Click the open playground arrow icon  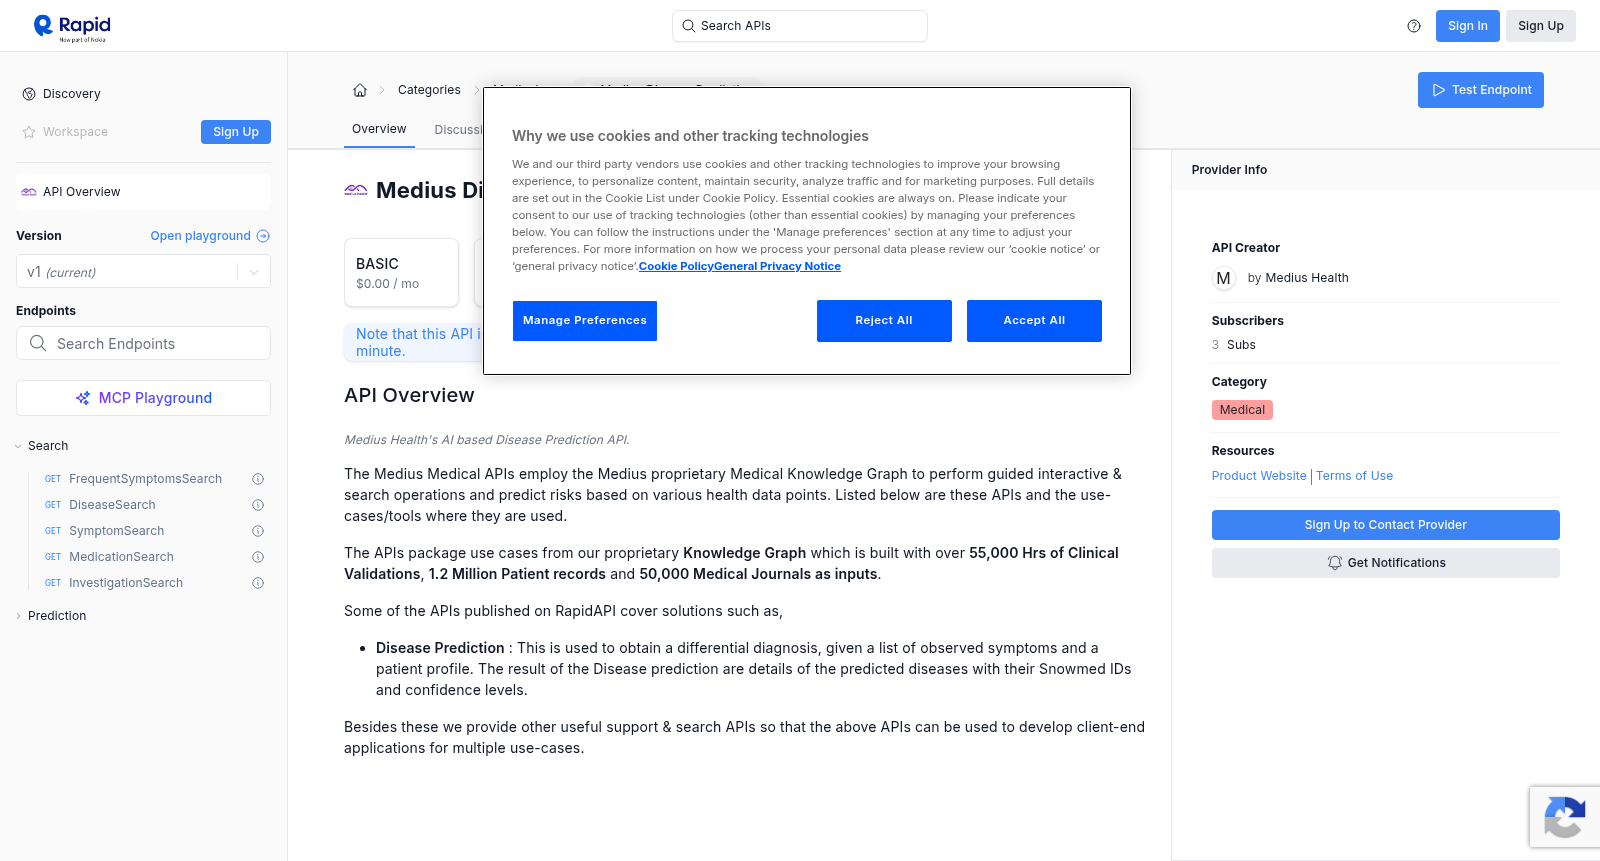[x=263, y=236]
